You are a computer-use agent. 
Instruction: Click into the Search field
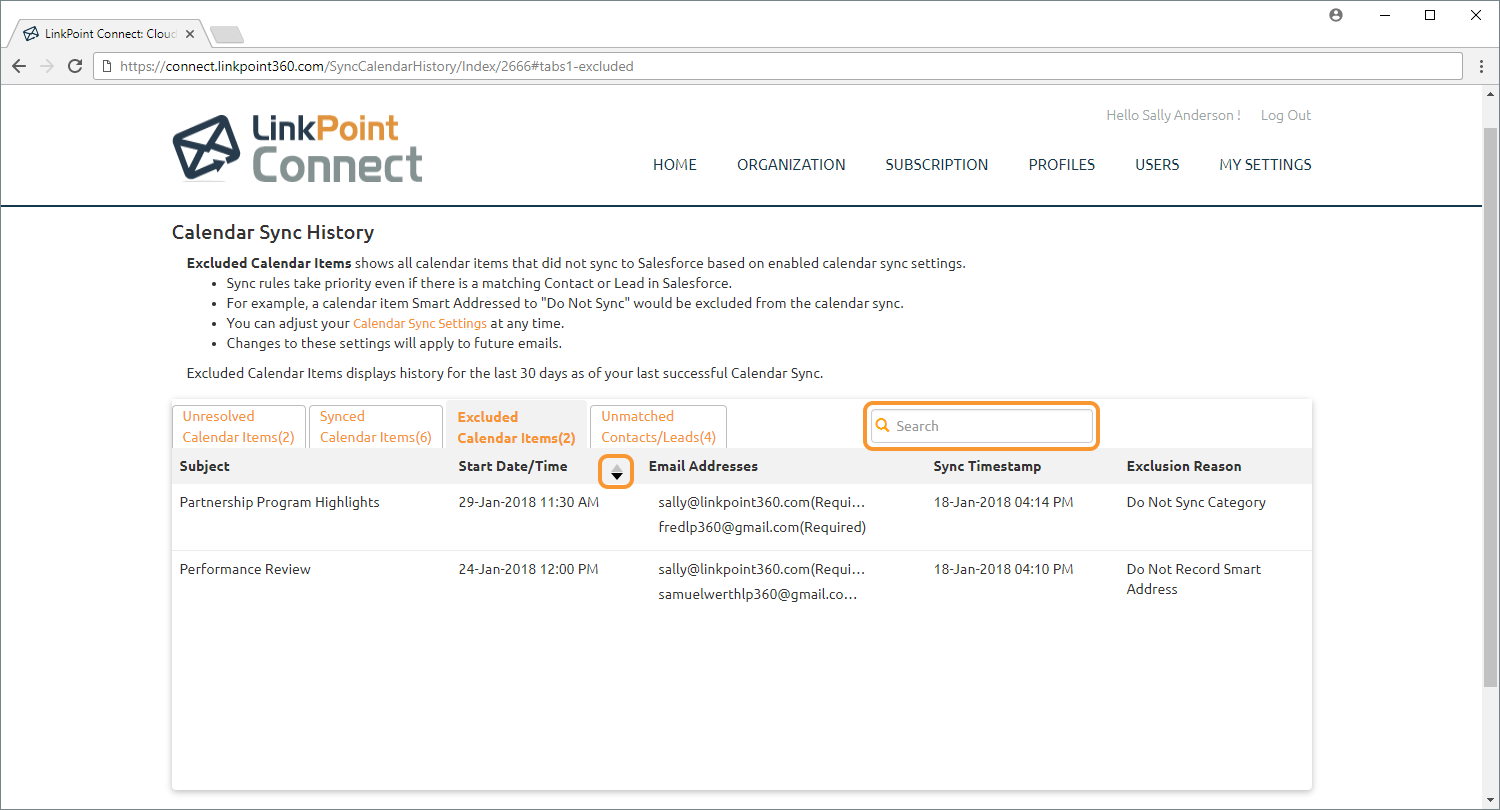[x=982, y=426]
